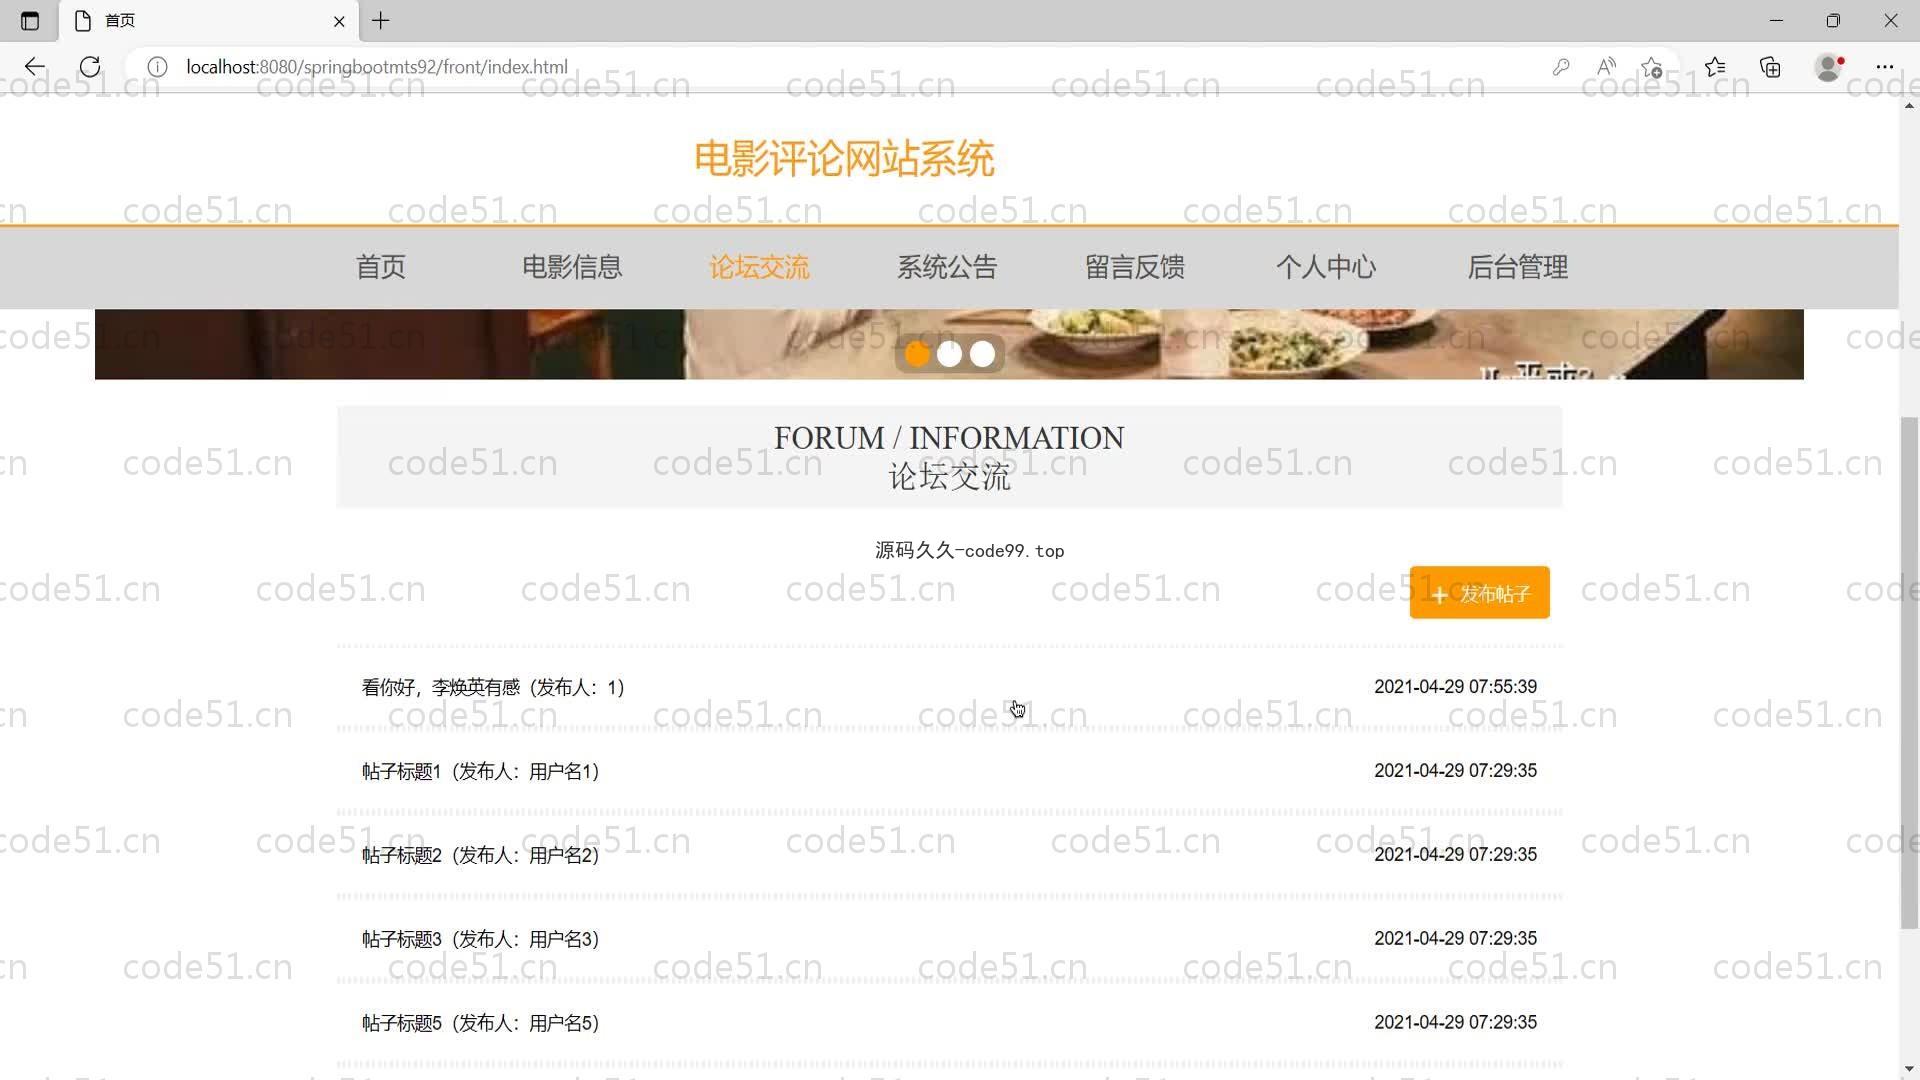Open a new browser tab
The height and width of the screenshot is (1080, 1920).
pyautogui.click(x=381, y=21)
